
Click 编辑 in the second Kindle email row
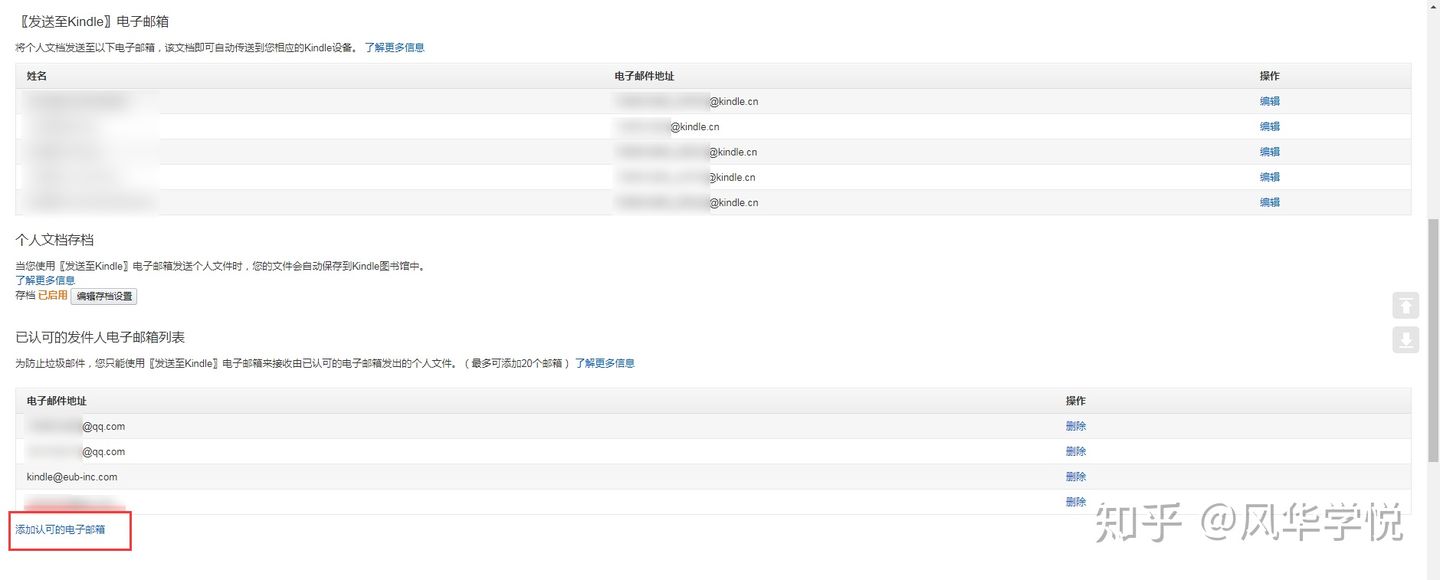[x=1269, y=126]
